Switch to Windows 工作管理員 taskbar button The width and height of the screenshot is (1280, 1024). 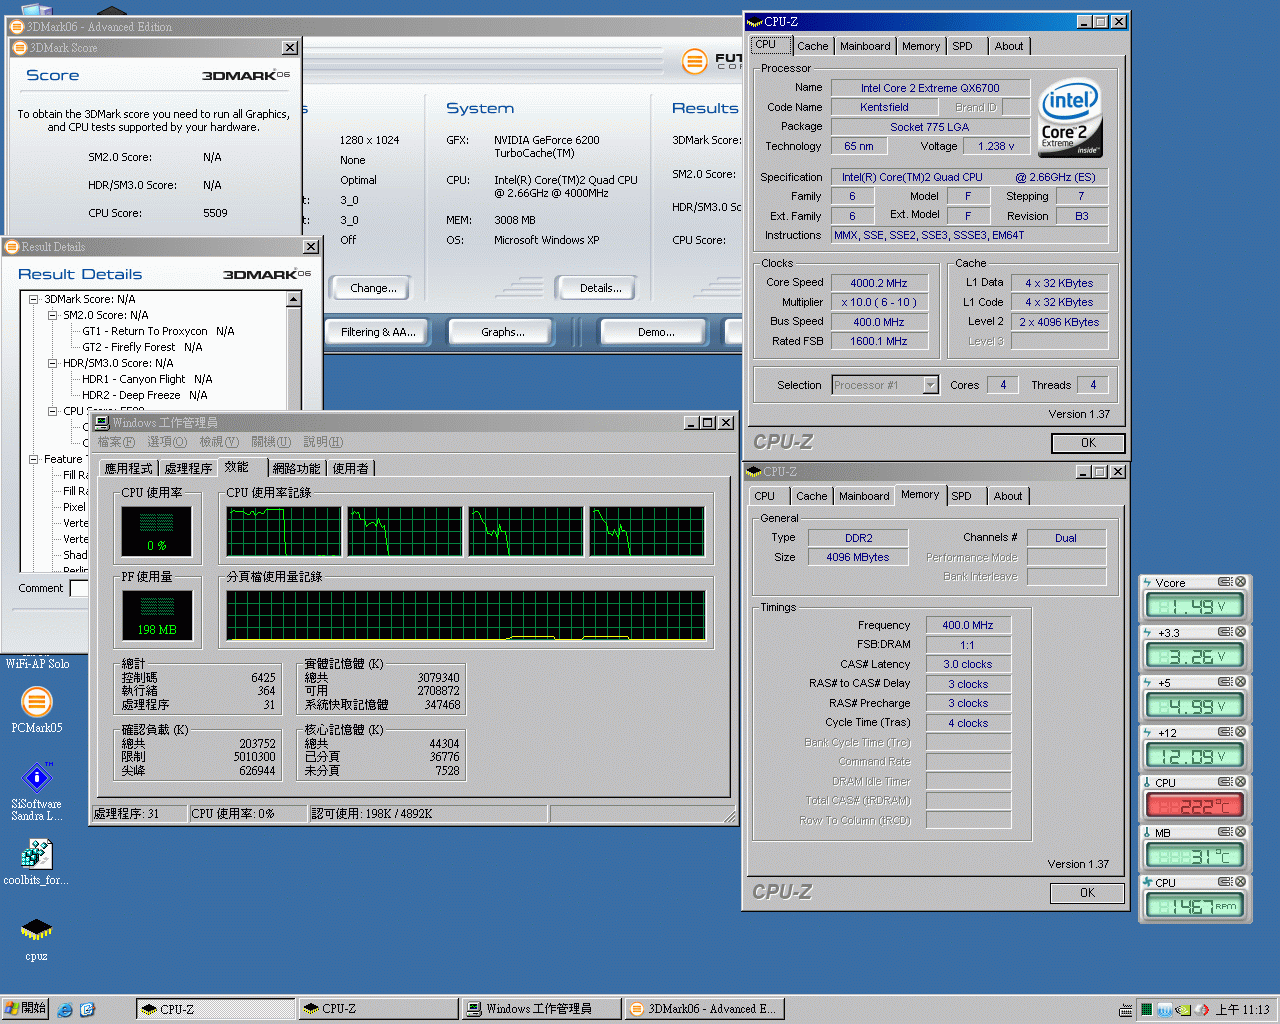point(541,1009)
